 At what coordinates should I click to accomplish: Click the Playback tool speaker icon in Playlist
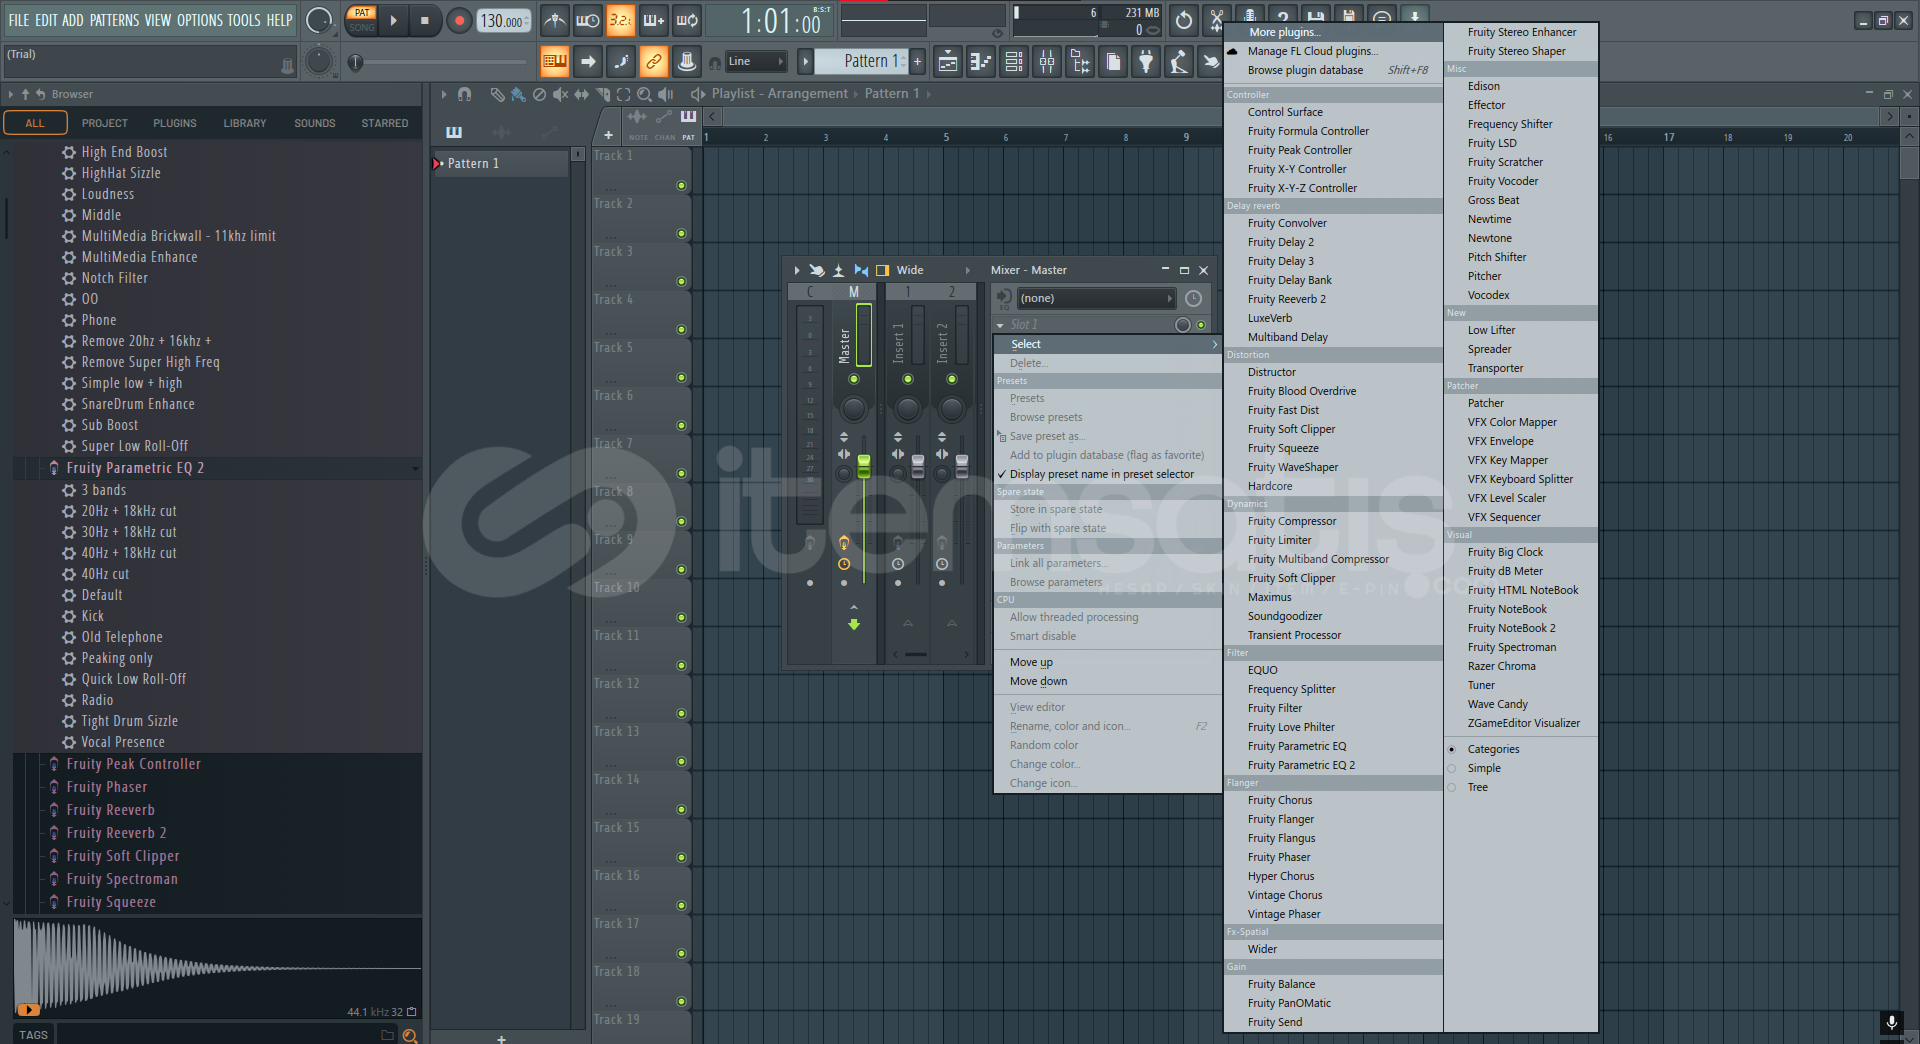point(665,94)
